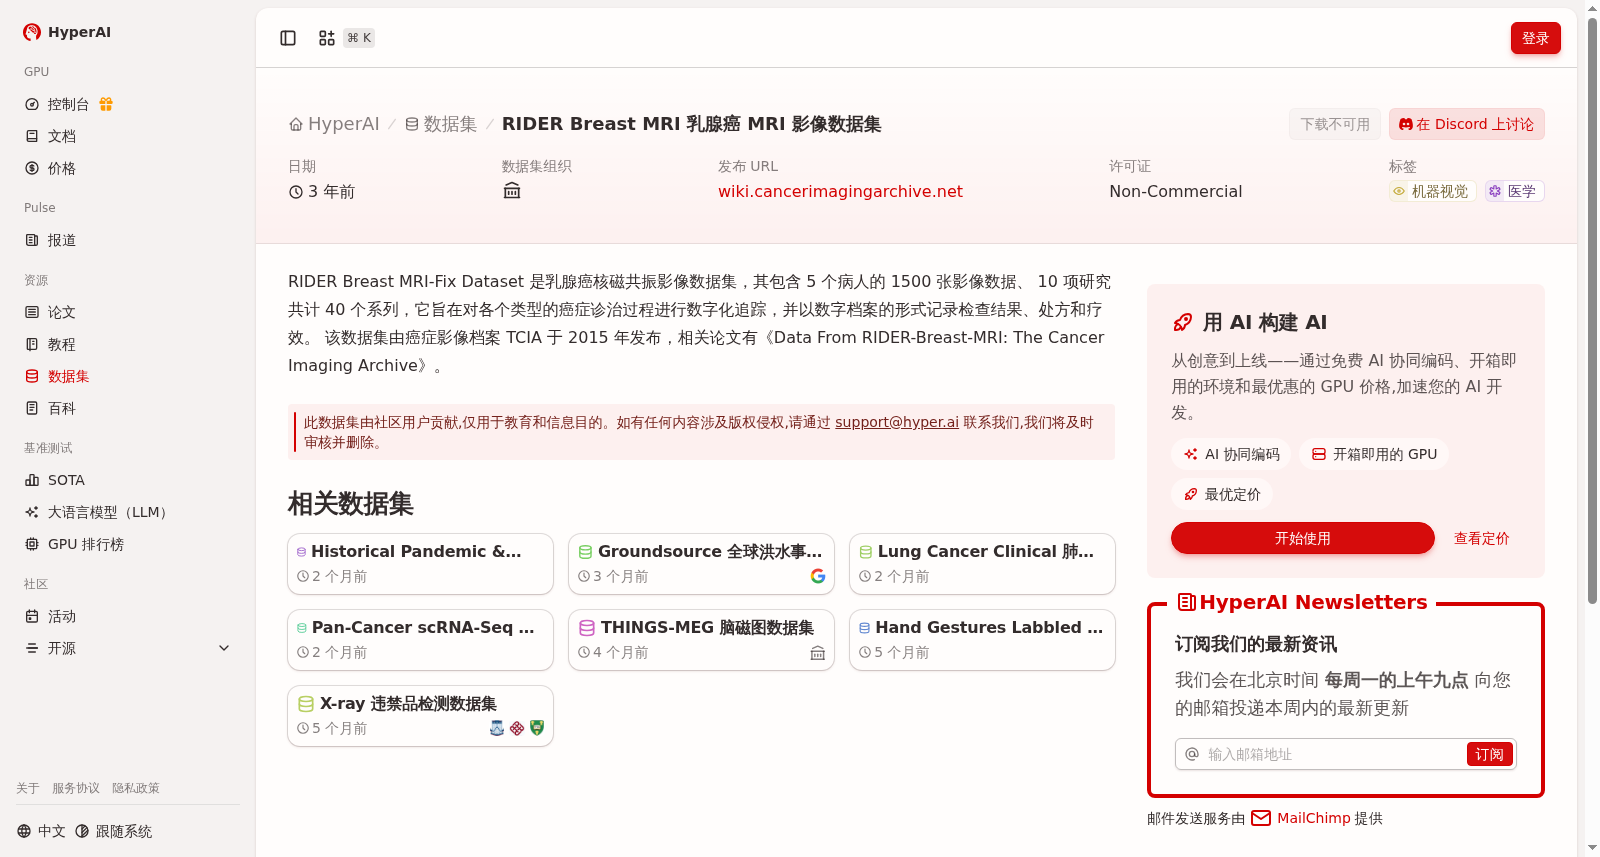The image size is (1600, 857).
Task: Open the wiki.cancerimagingarchive.net link
Action: click(x=840, y=191)
